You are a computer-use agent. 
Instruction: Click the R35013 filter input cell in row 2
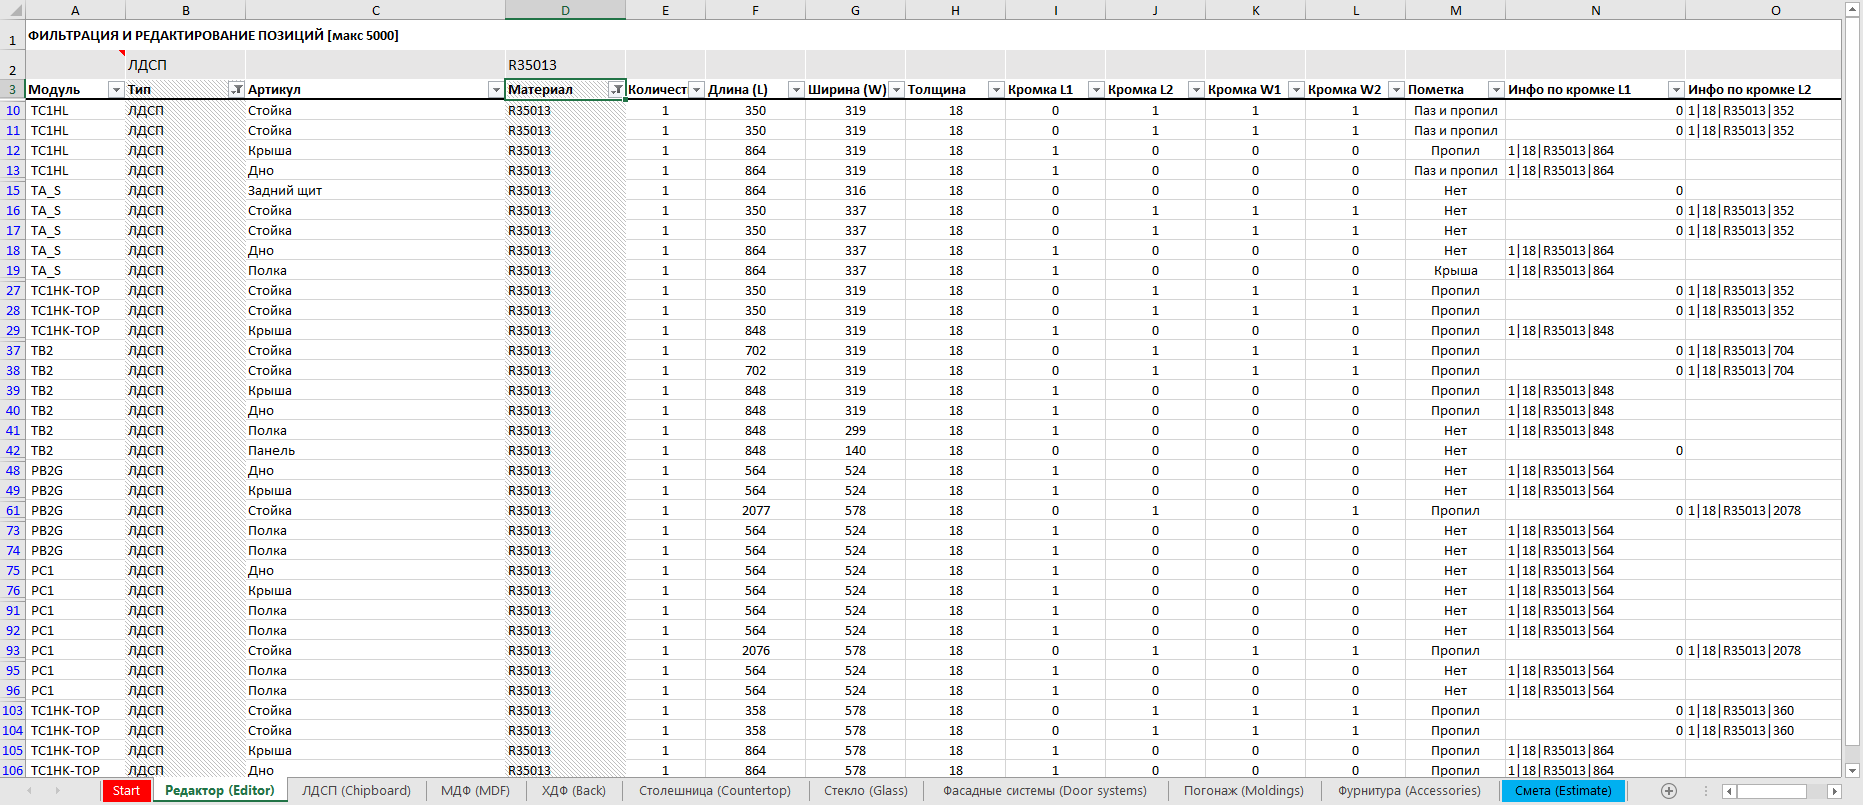pyautogui.click(x=565, y=65)
